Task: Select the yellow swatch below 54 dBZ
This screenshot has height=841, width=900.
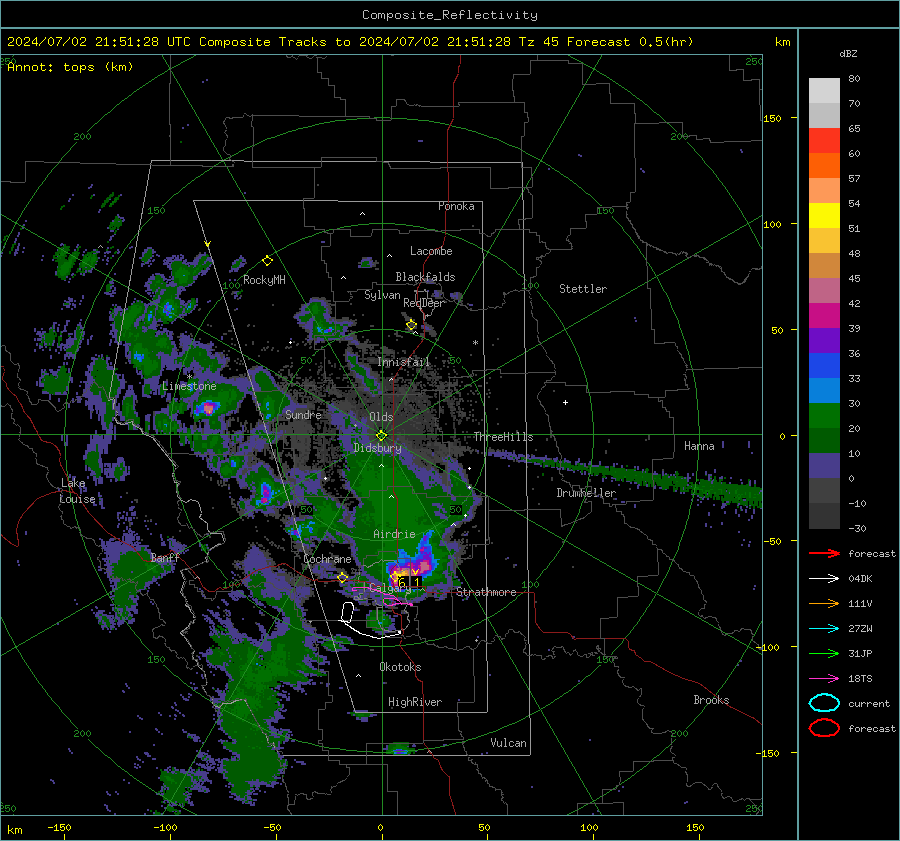Action: tap(824, 216)
